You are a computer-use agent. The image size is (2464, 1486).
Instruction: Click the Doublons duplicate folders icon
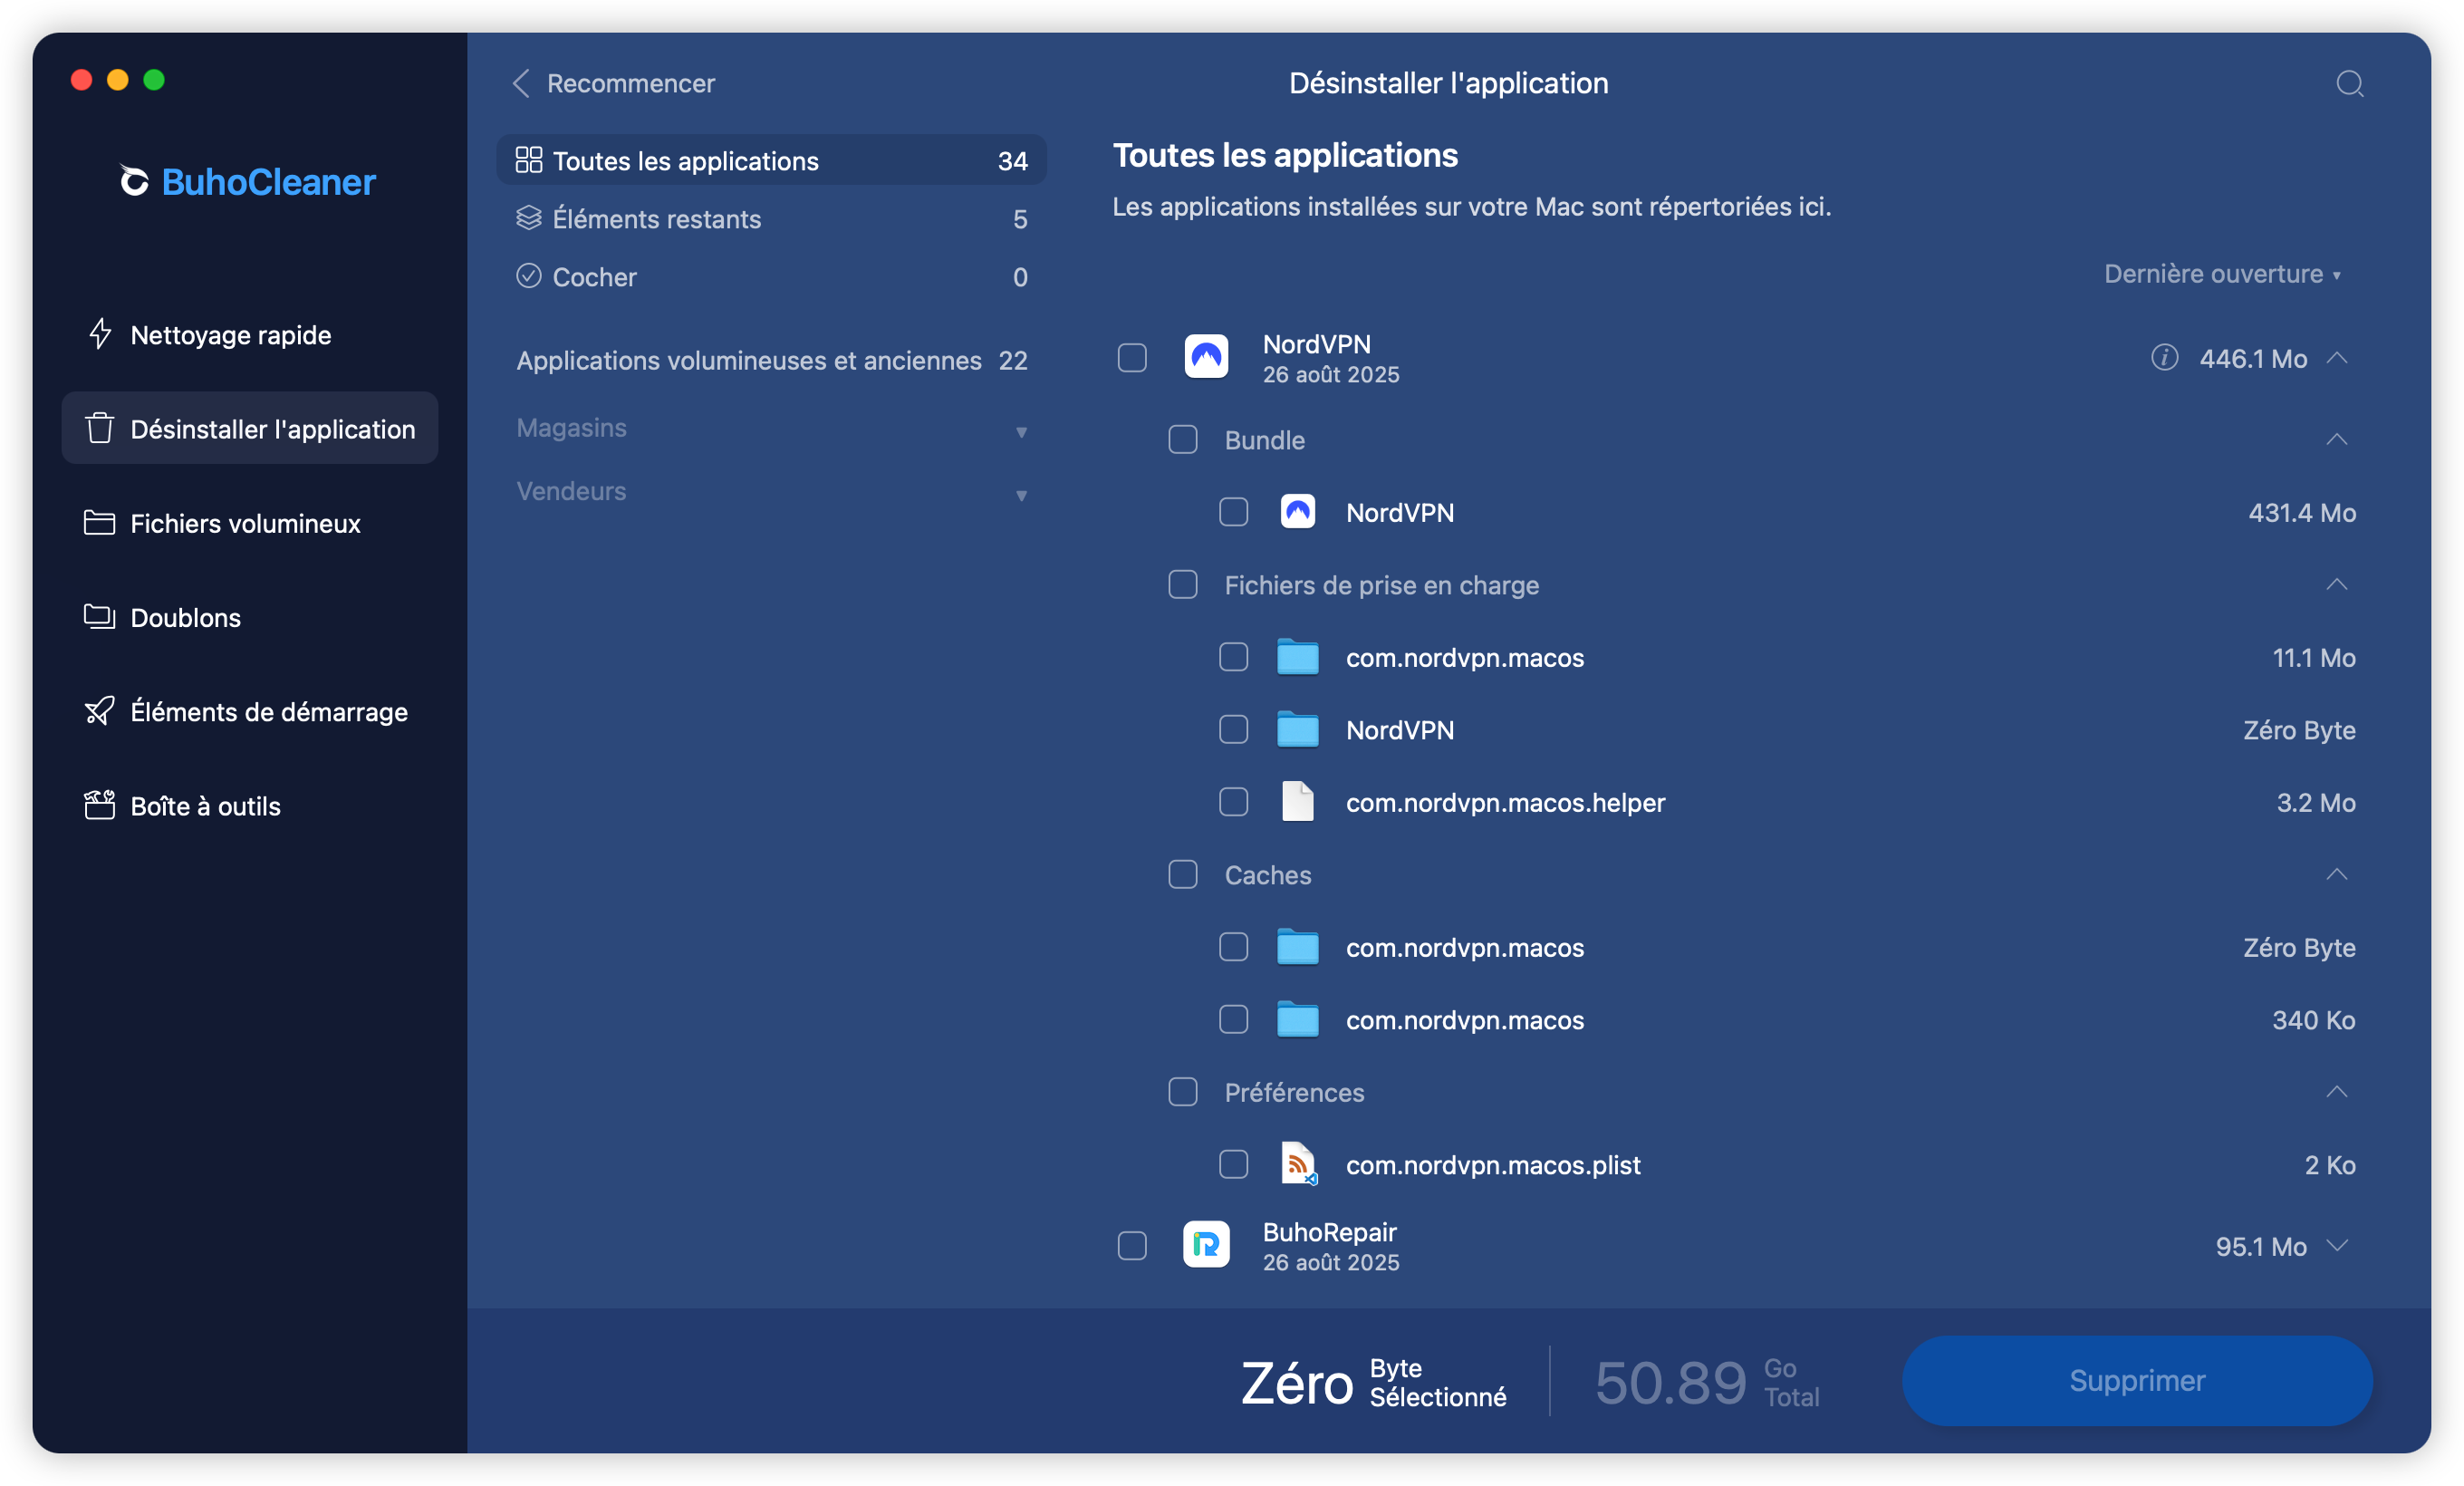(x=99, y=616)
